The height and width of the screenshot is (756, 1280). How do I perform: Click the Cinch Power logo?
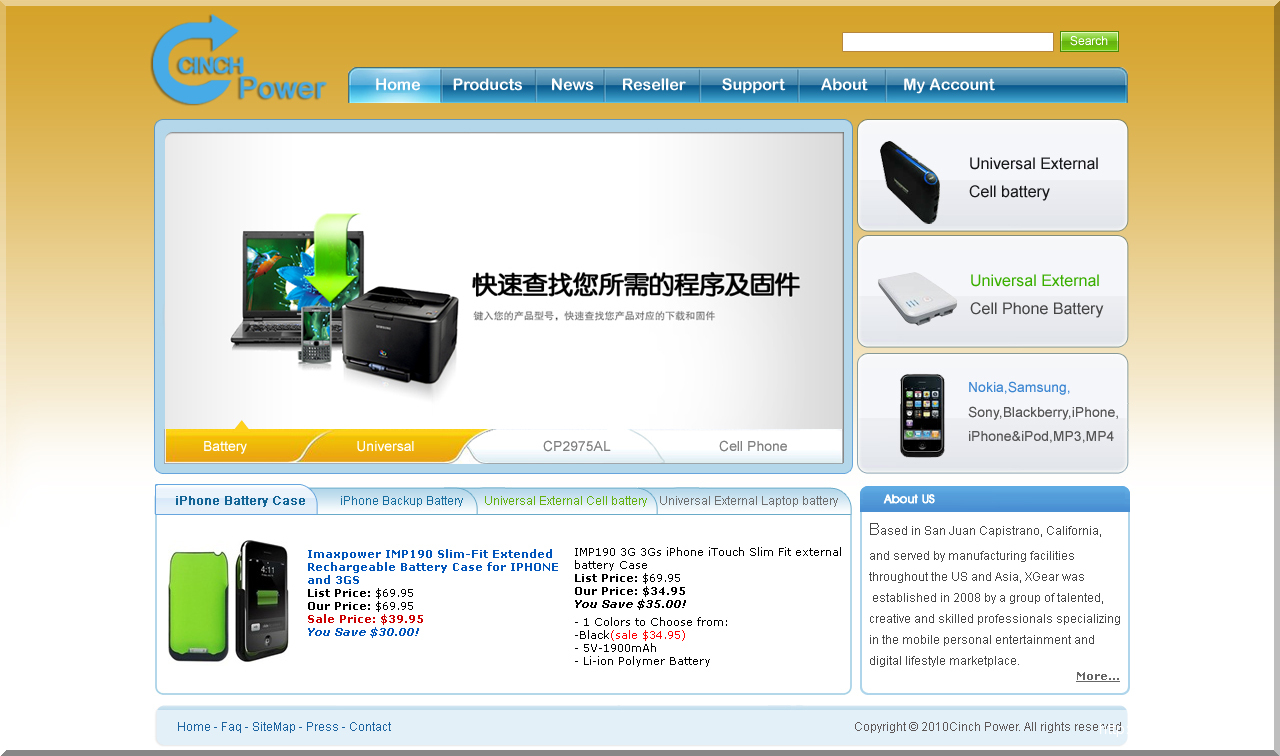(238, 62)
